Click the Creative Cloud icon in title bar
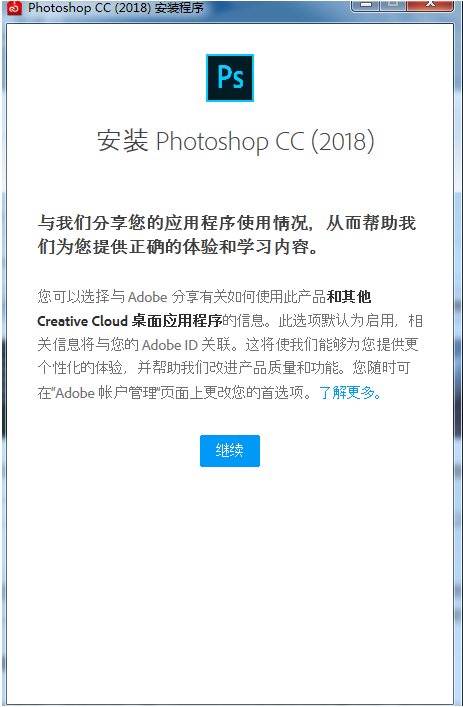463x707 pixels. pos(14,7)
